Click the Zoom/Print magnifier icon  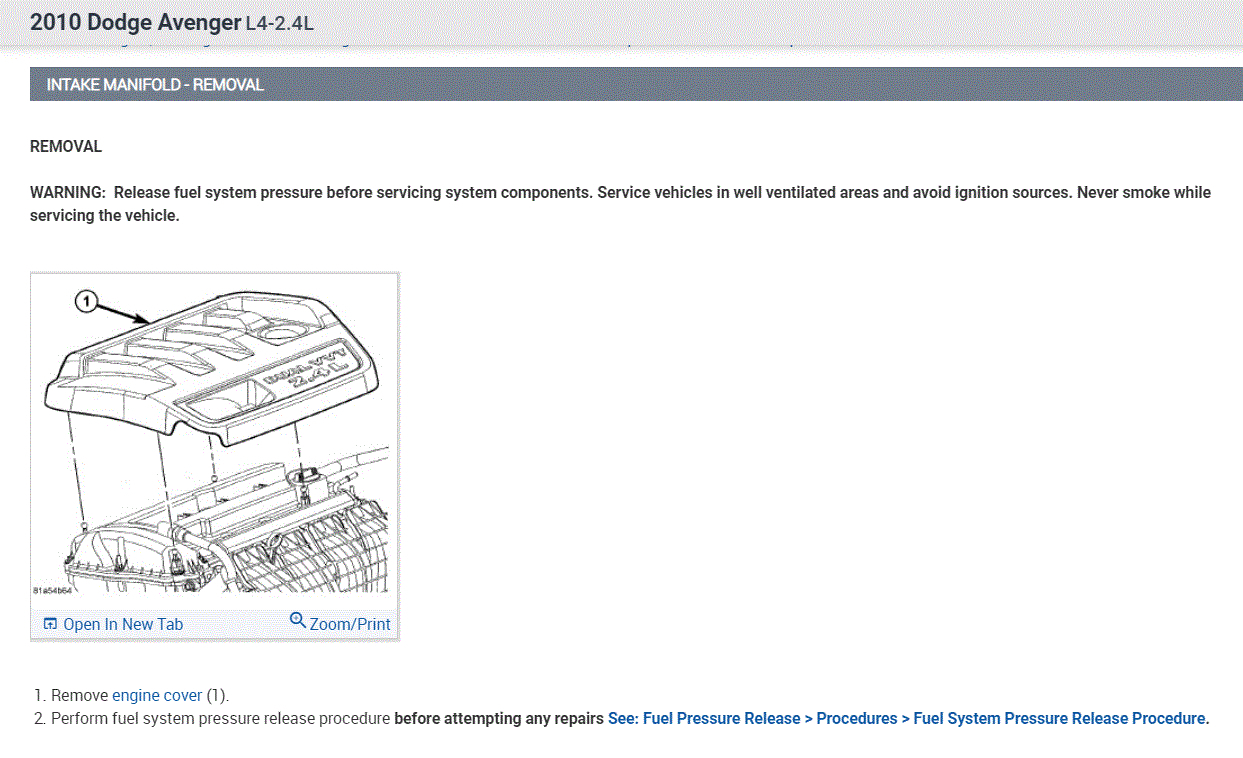[297, 620]
